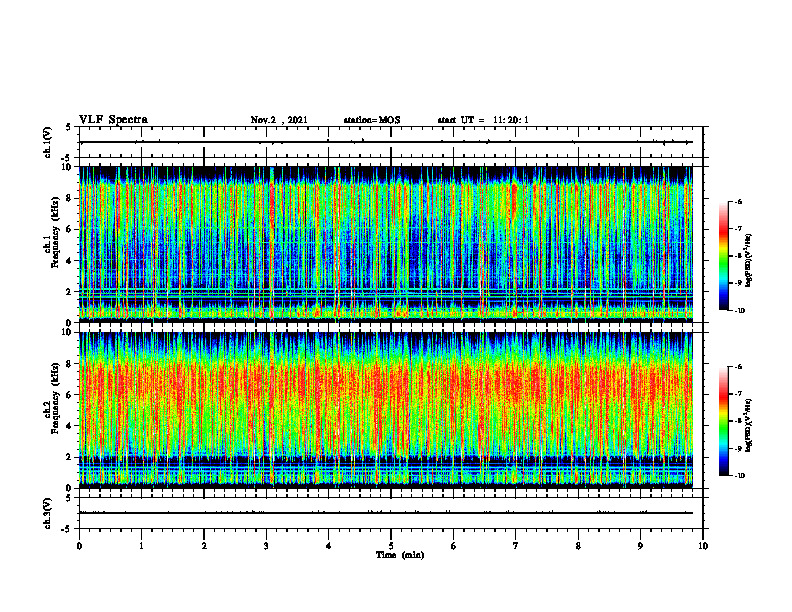The height and width of the screenshot is (612, 792).
Task: Select the ch.2 "Frequency (kHz)" axis label
Action: point(55,398)
